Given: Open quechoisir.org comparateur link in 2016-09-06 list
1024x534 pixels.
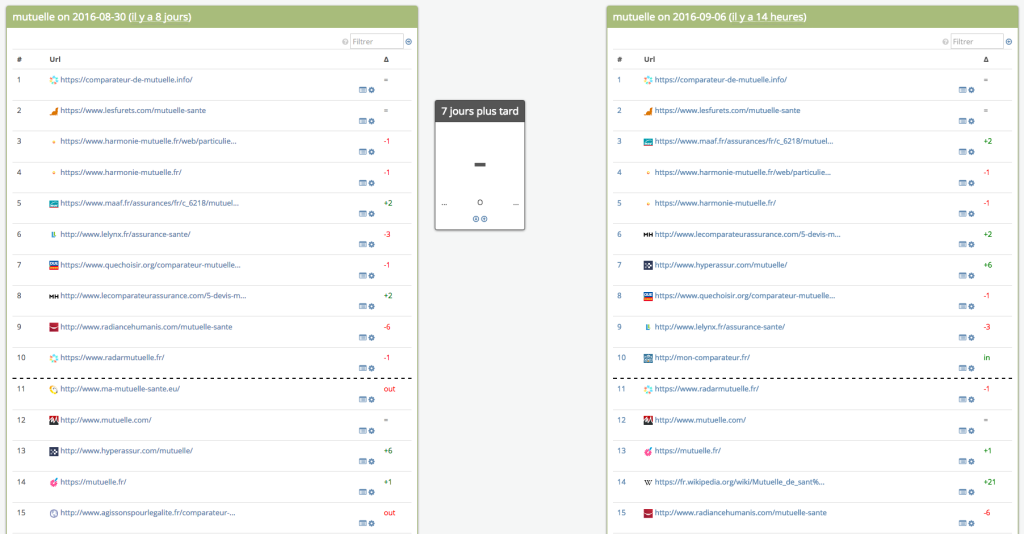Looking at the screenshot, I should [x=744, y=296].
